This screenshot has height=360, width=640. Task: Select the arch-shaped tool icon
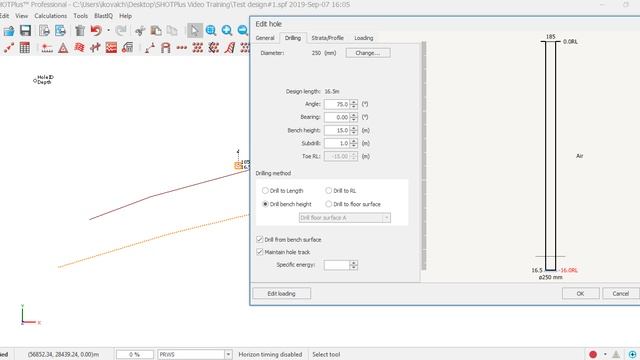pyautogui.click(x=165, y=48)
